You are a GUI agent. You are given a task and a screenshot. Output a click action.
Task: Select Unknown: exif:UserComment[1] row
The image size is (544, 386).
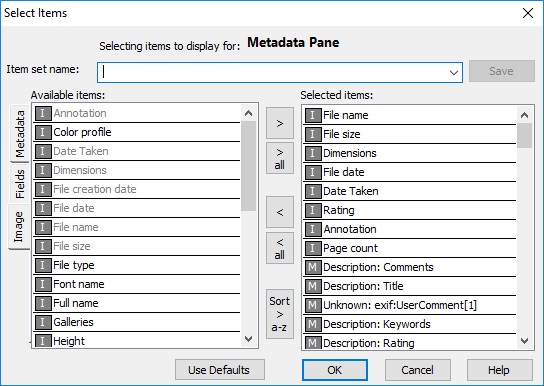click(410, 305)
